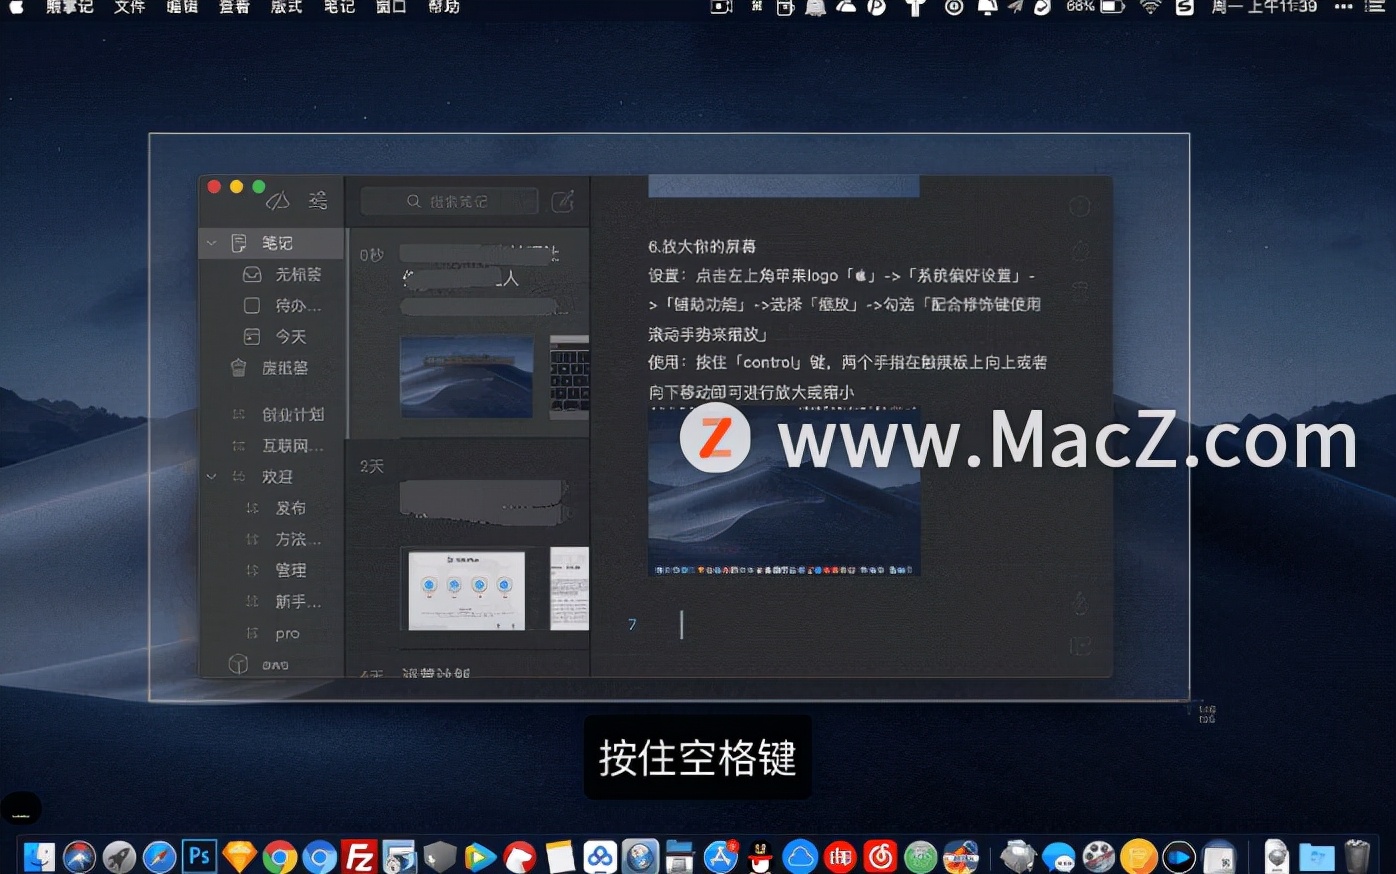This screenshot has width=1396, height=874.
Task: Collapse the 笔记 section in sidebar
Action: pos(211,242)
